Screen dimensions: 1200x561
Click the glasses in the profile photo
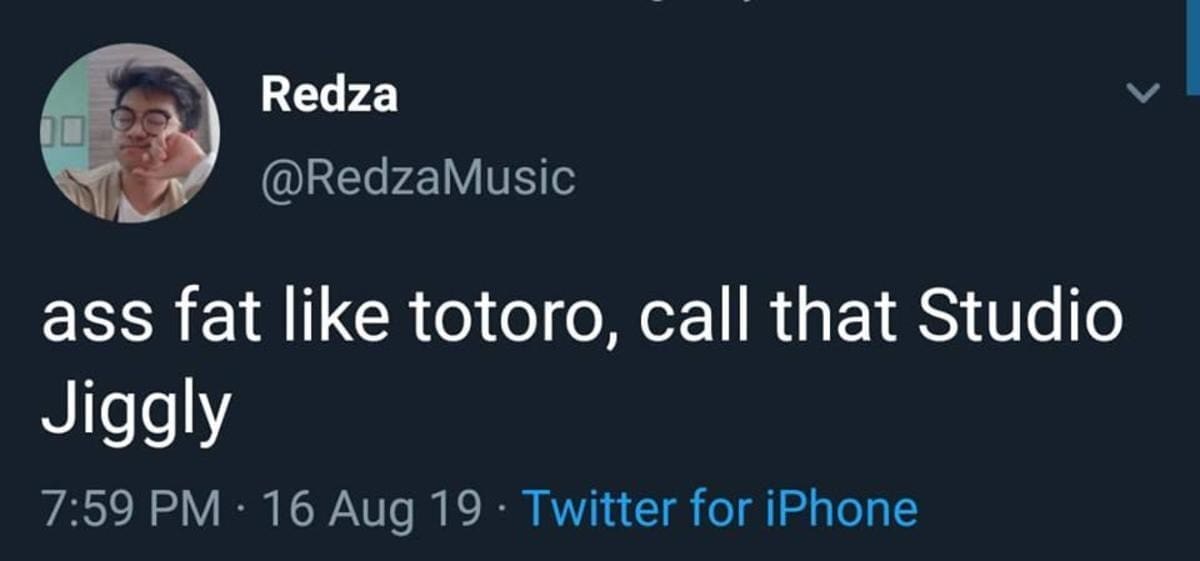tap(141, 119)
